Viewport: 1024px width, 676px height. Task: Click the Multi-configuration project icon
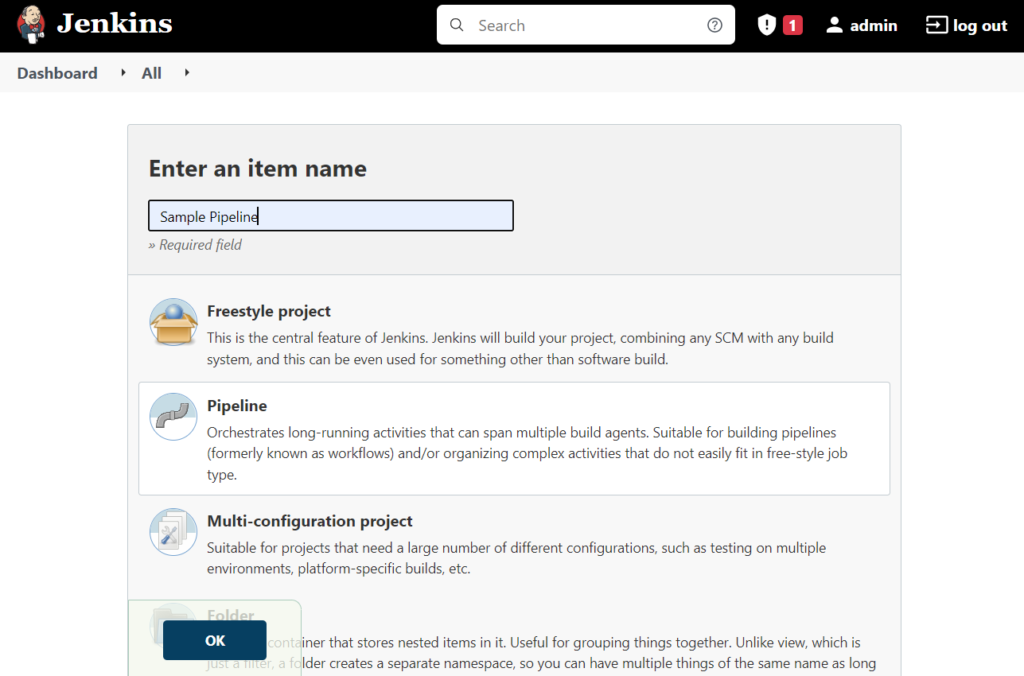pyautogui.click(x=173, y=531)
